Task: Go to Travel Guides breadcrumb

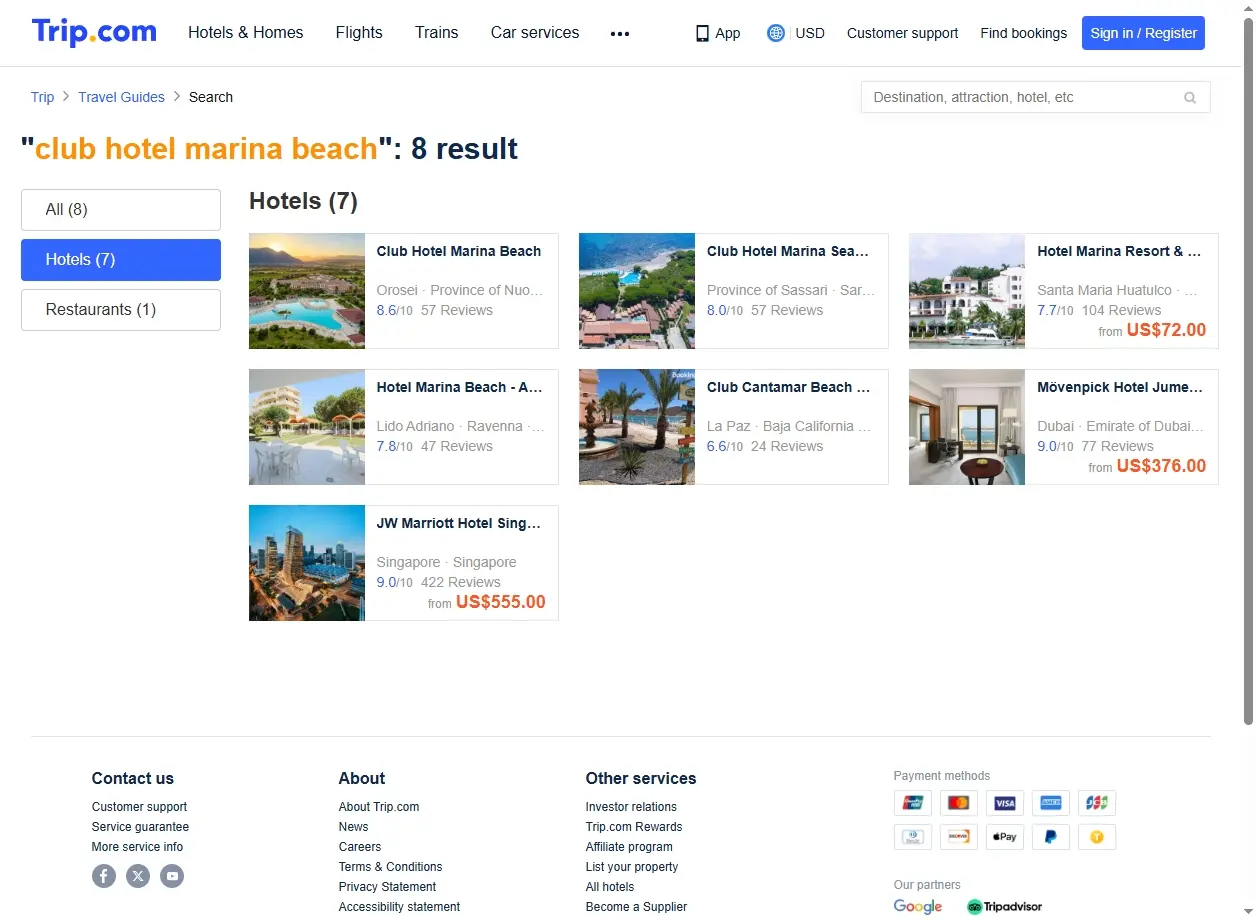Action: coord(122,97)
